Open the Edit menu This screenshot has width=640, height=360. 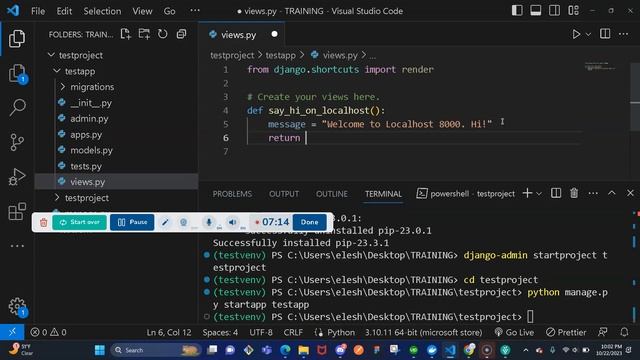click(x=64, y=11)
